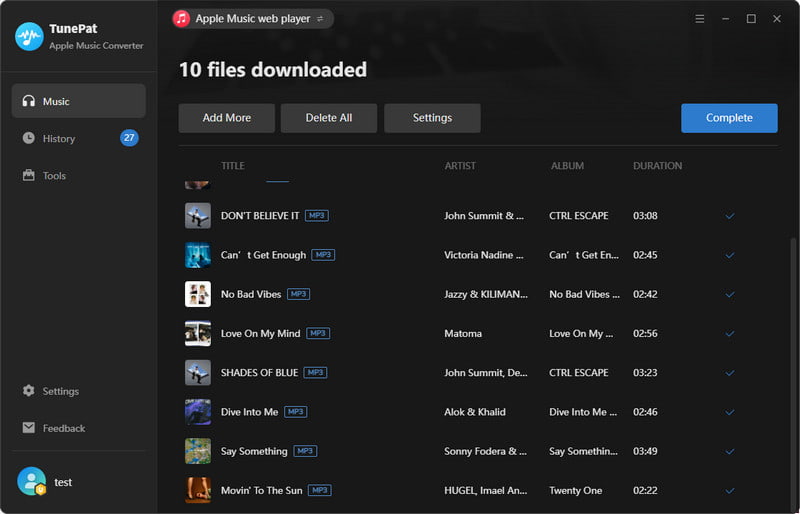
Task: Click the TITLE column header
Action: 233,166
